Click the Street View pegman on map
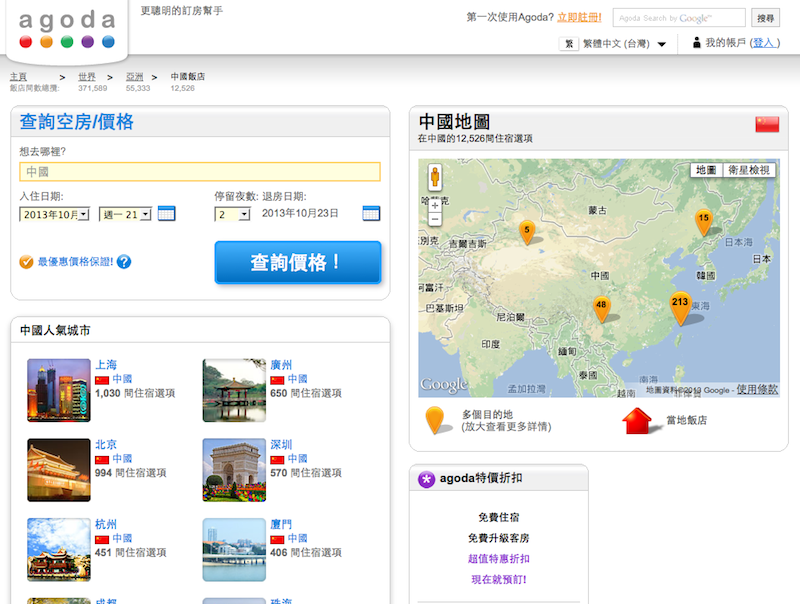Image resolution: width=800 pixels, height=604 pixels. [x=435, y=177]
